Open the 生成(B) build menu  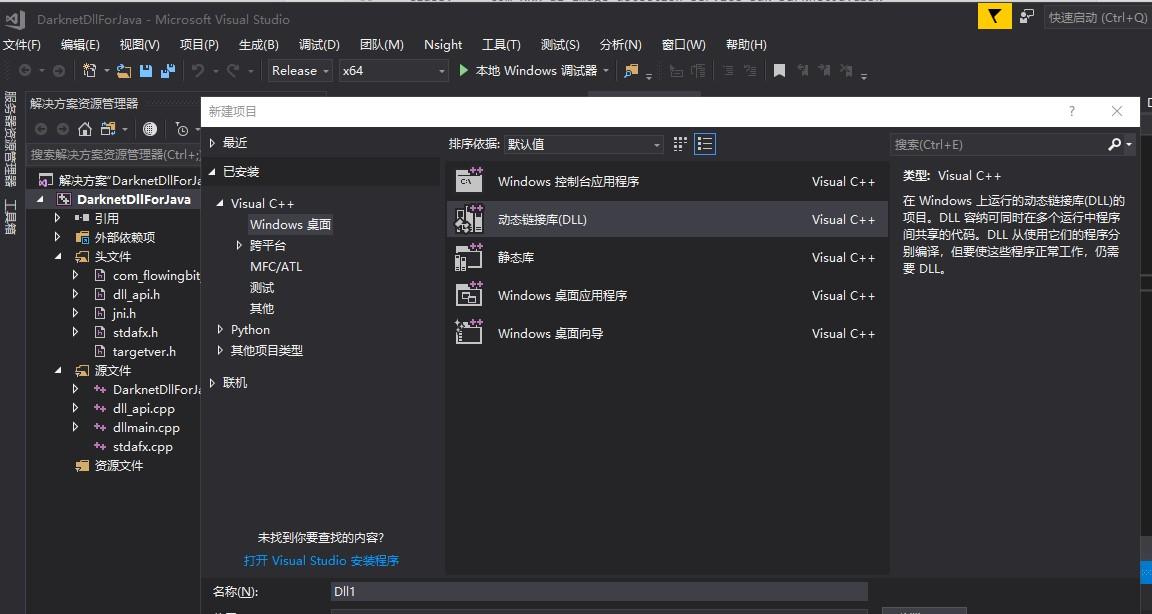pos(259,45)
